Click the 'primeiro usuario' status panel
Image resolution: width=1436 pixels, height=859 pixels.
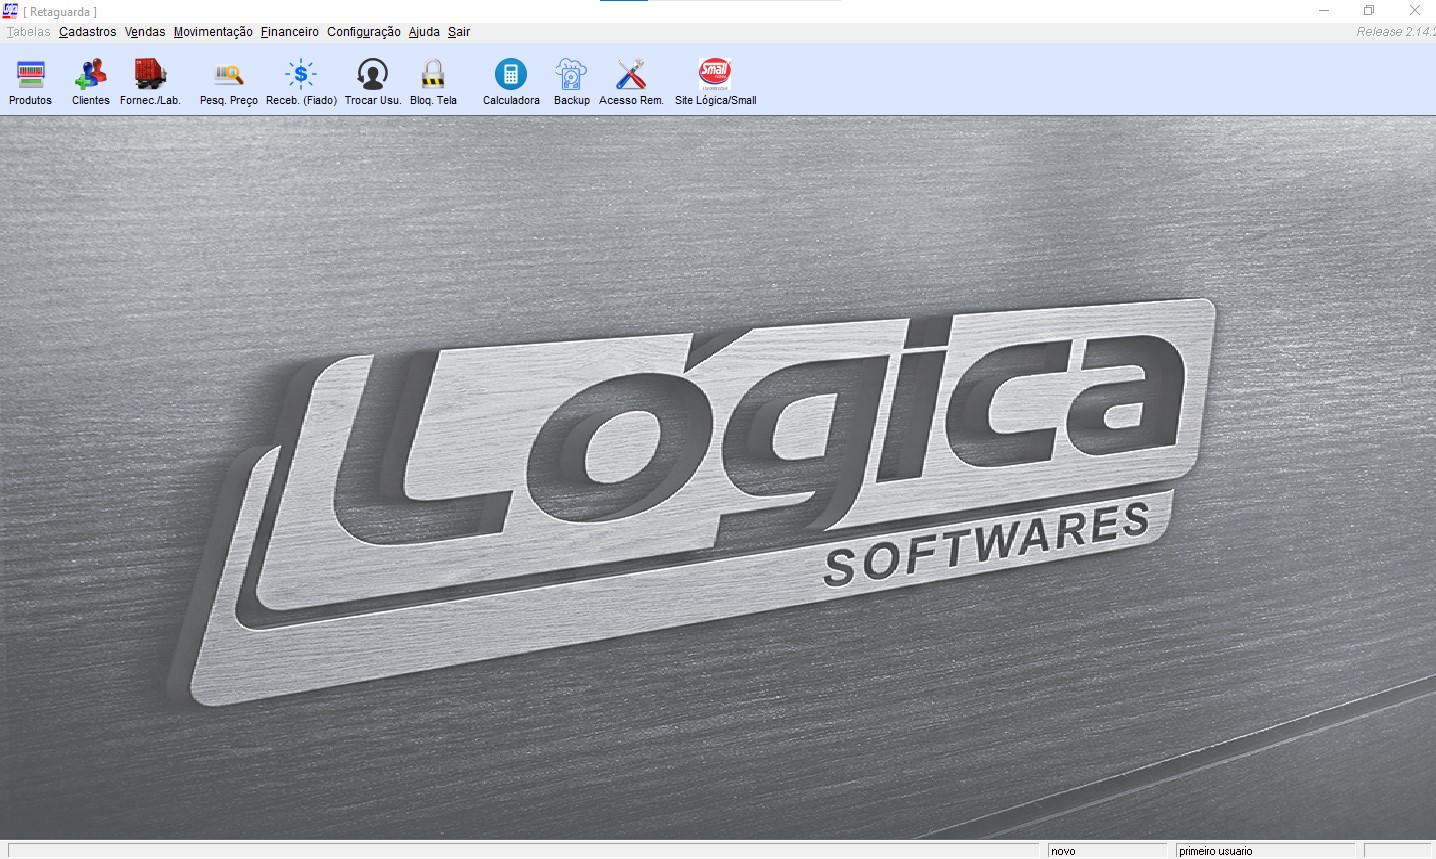[x=1265, y=851]
